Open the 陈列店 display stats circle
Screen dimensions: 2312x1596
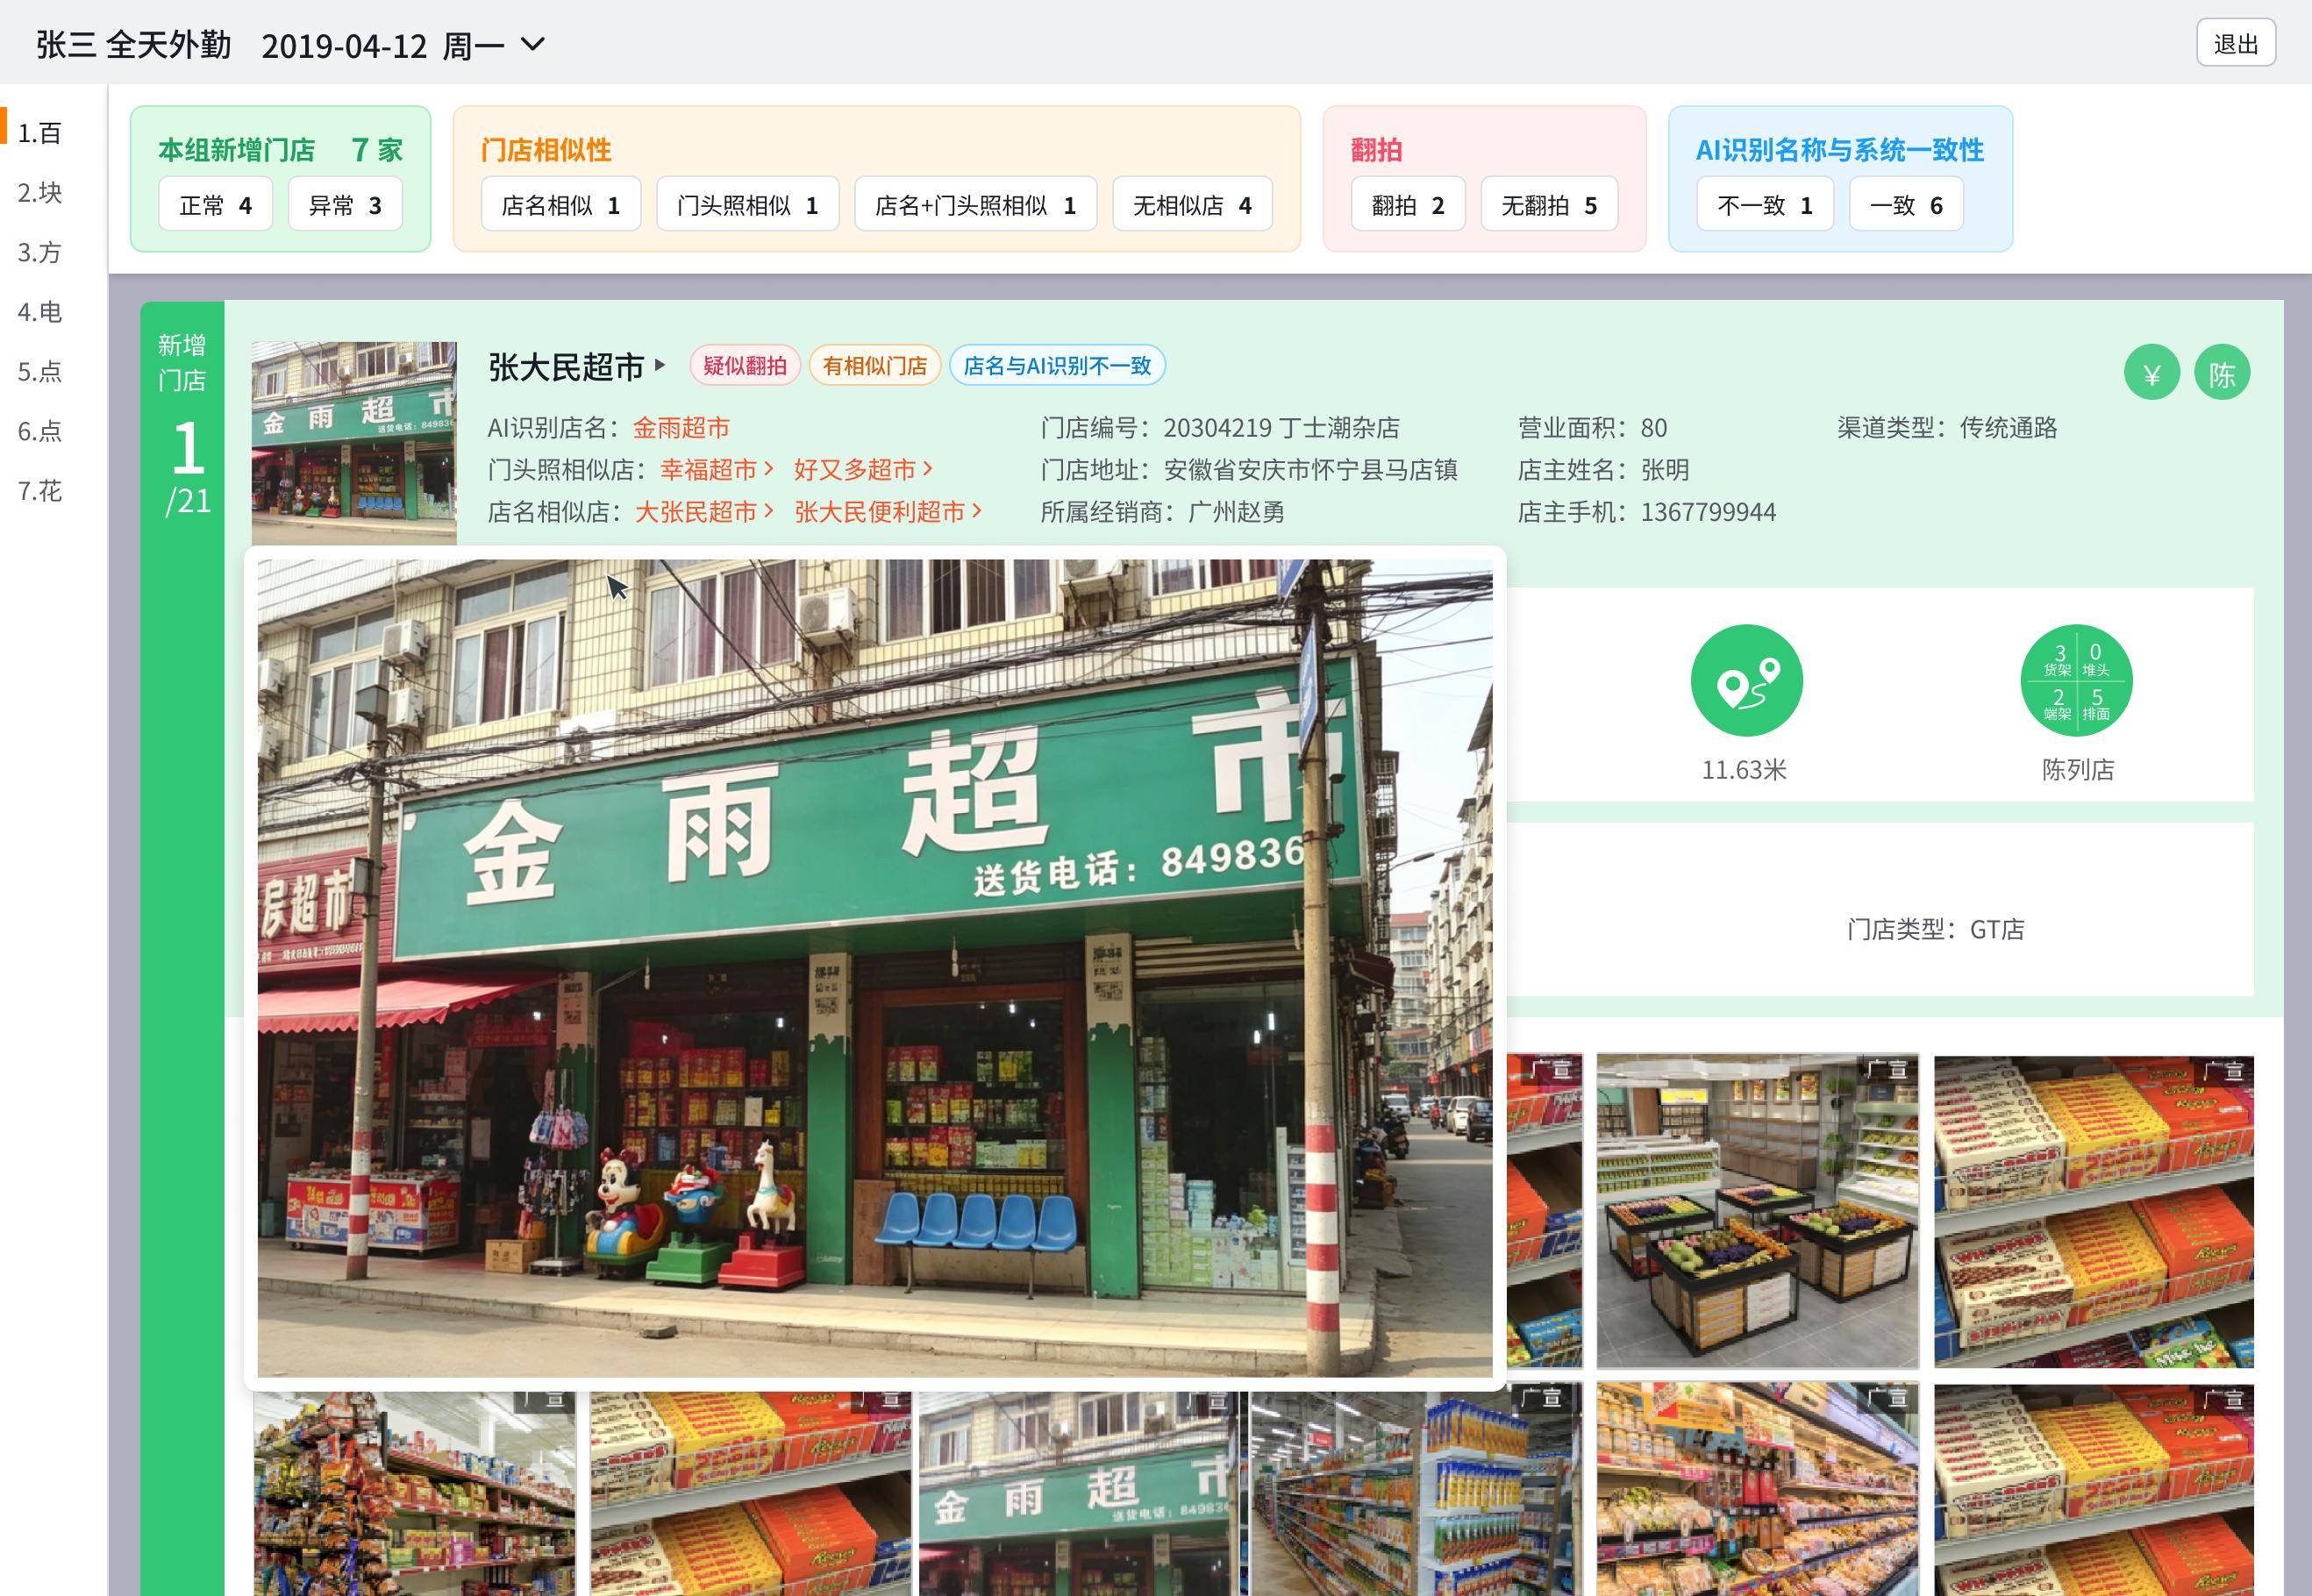(x=2076, y=681)
